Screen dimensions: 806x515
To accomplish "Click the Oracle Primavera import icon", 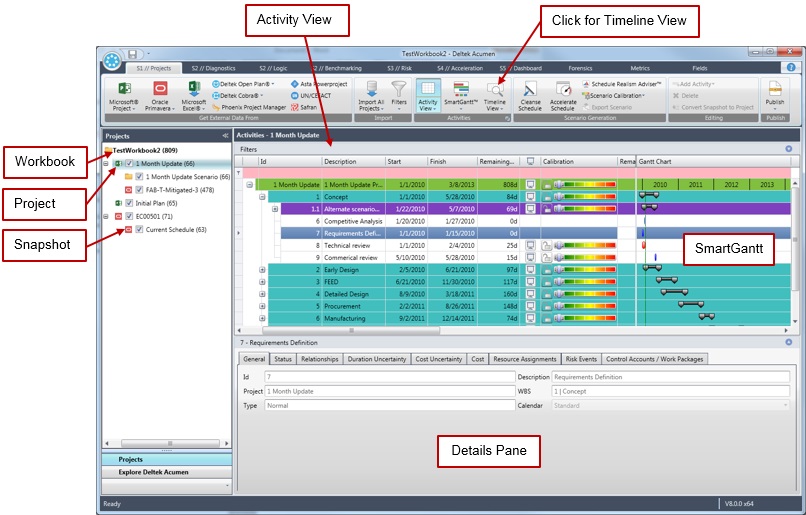I will click(x=160, y=91).
